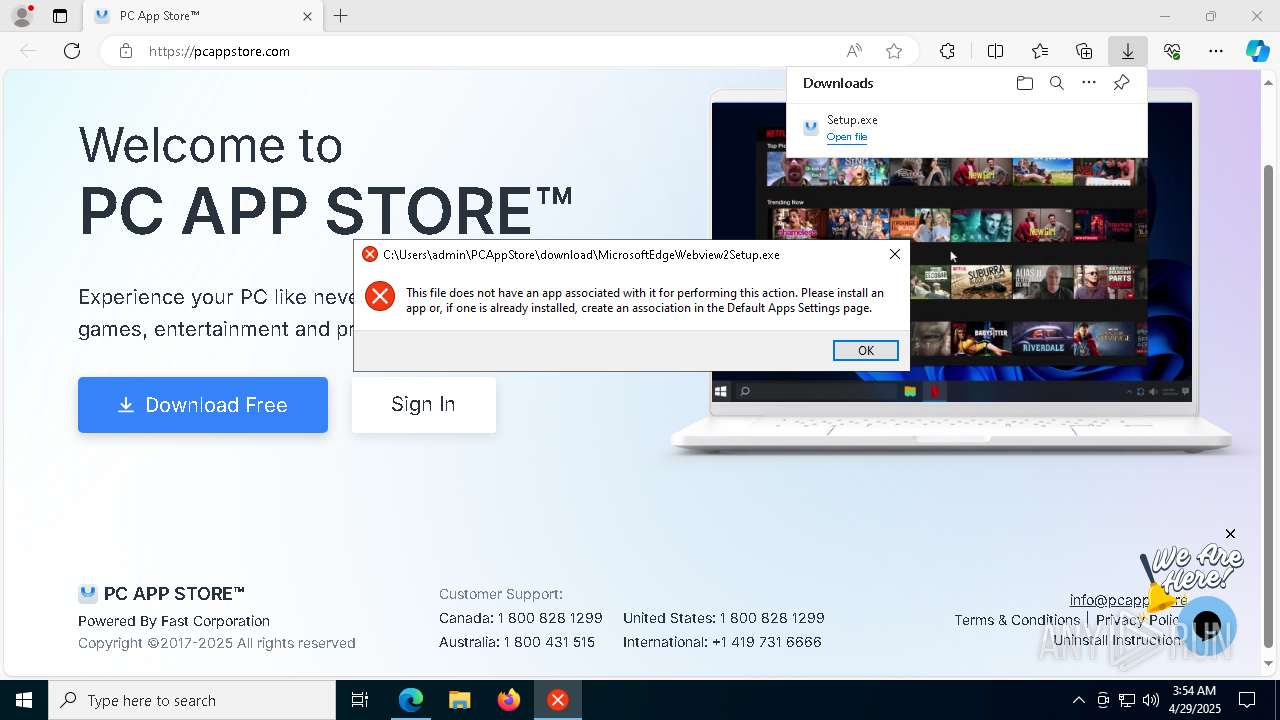
Task: Open Collections icon in toolbar
Action: point(1084,51)
